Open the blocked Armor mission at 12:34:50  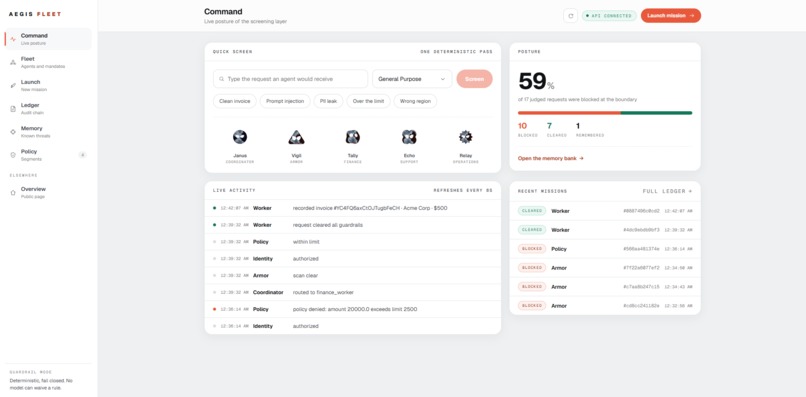[x=605, y=268]
